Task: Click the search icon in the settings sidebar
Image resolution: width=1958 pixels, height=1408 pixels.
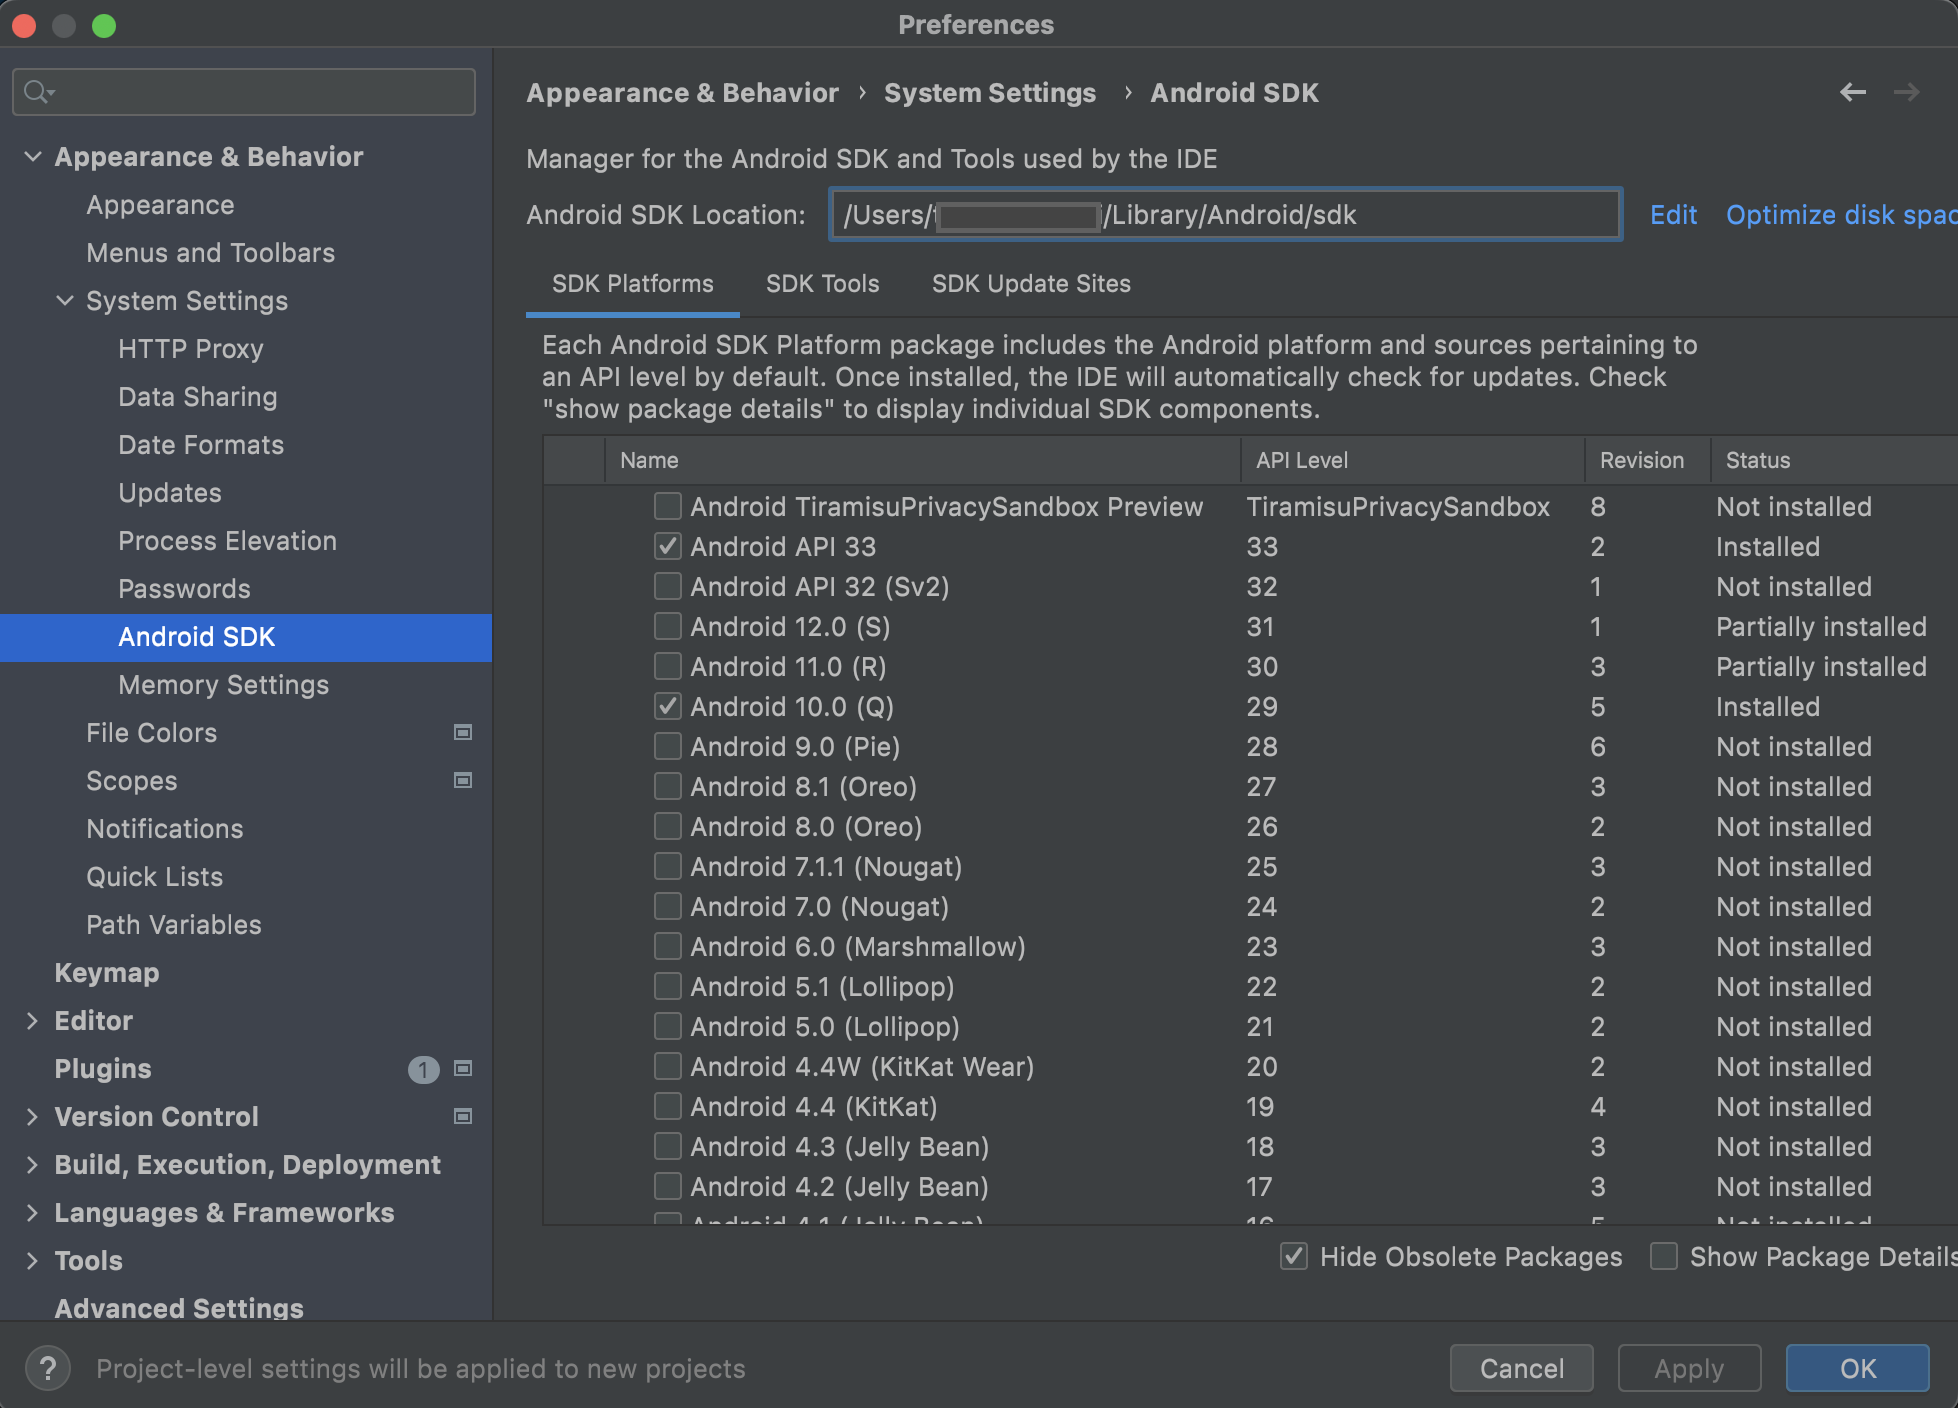Action: (38, 91)
